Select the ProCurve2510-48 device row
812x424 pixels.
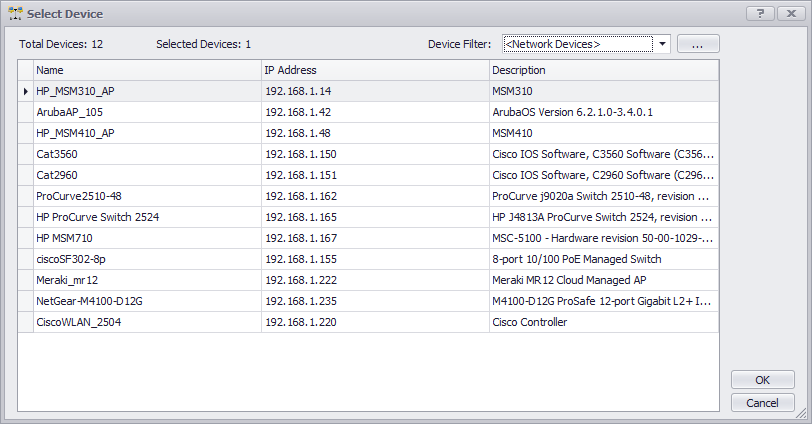coord(368,196)
